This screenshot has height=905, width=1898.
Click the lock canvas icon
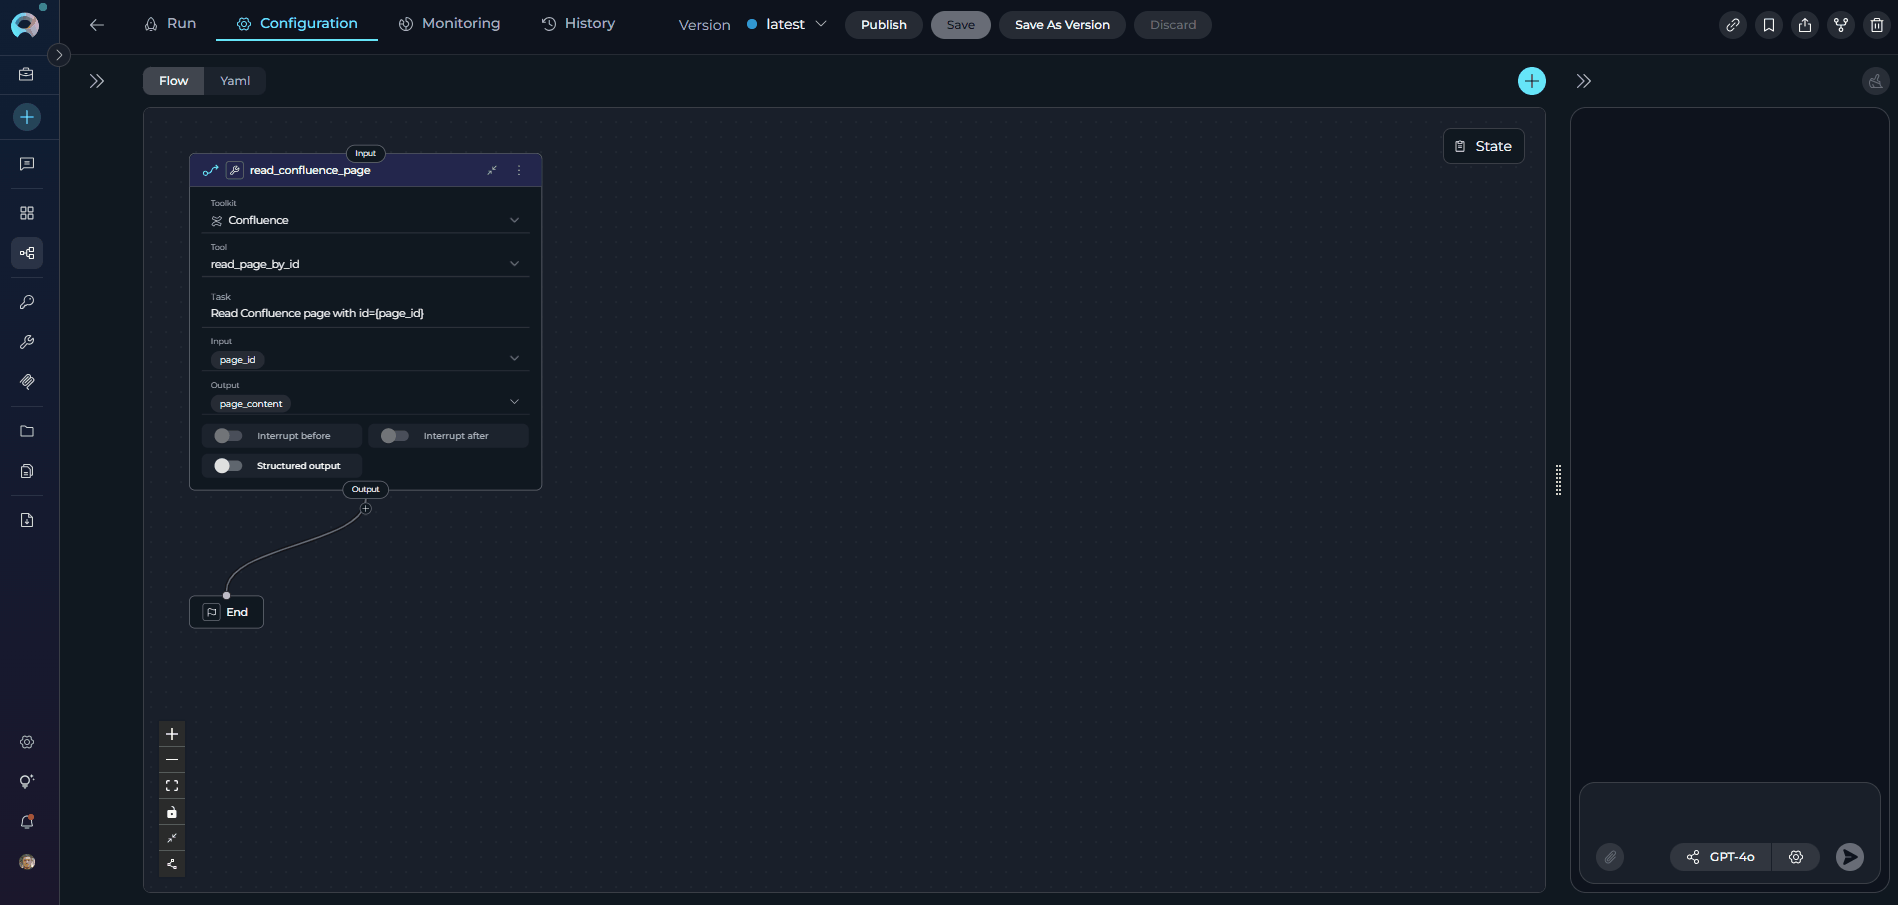pyautogui.click(x=172, y=812)
